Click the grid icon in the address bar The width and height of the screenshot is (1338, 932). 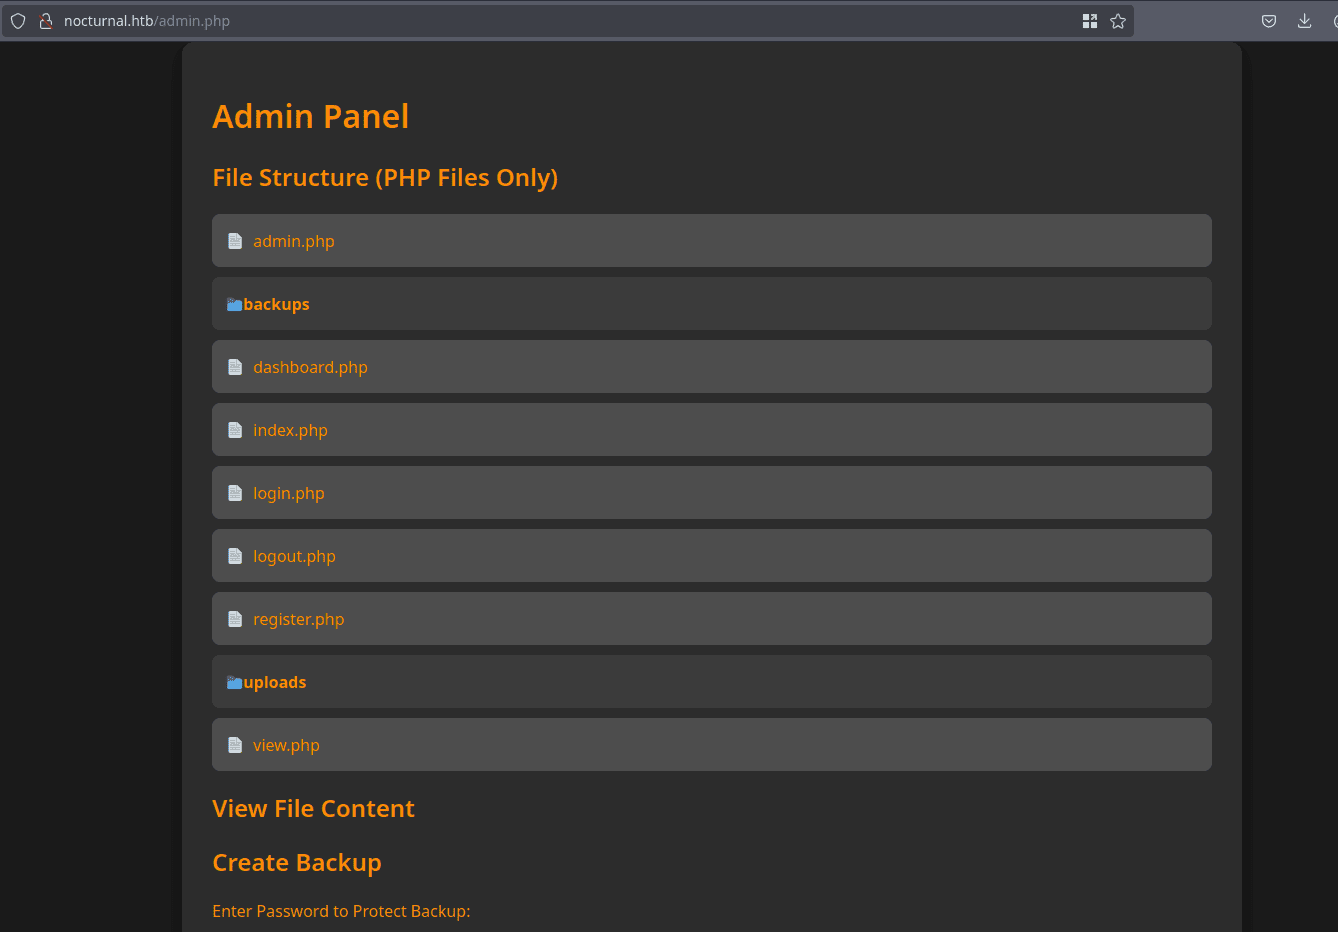[1090, 21]
